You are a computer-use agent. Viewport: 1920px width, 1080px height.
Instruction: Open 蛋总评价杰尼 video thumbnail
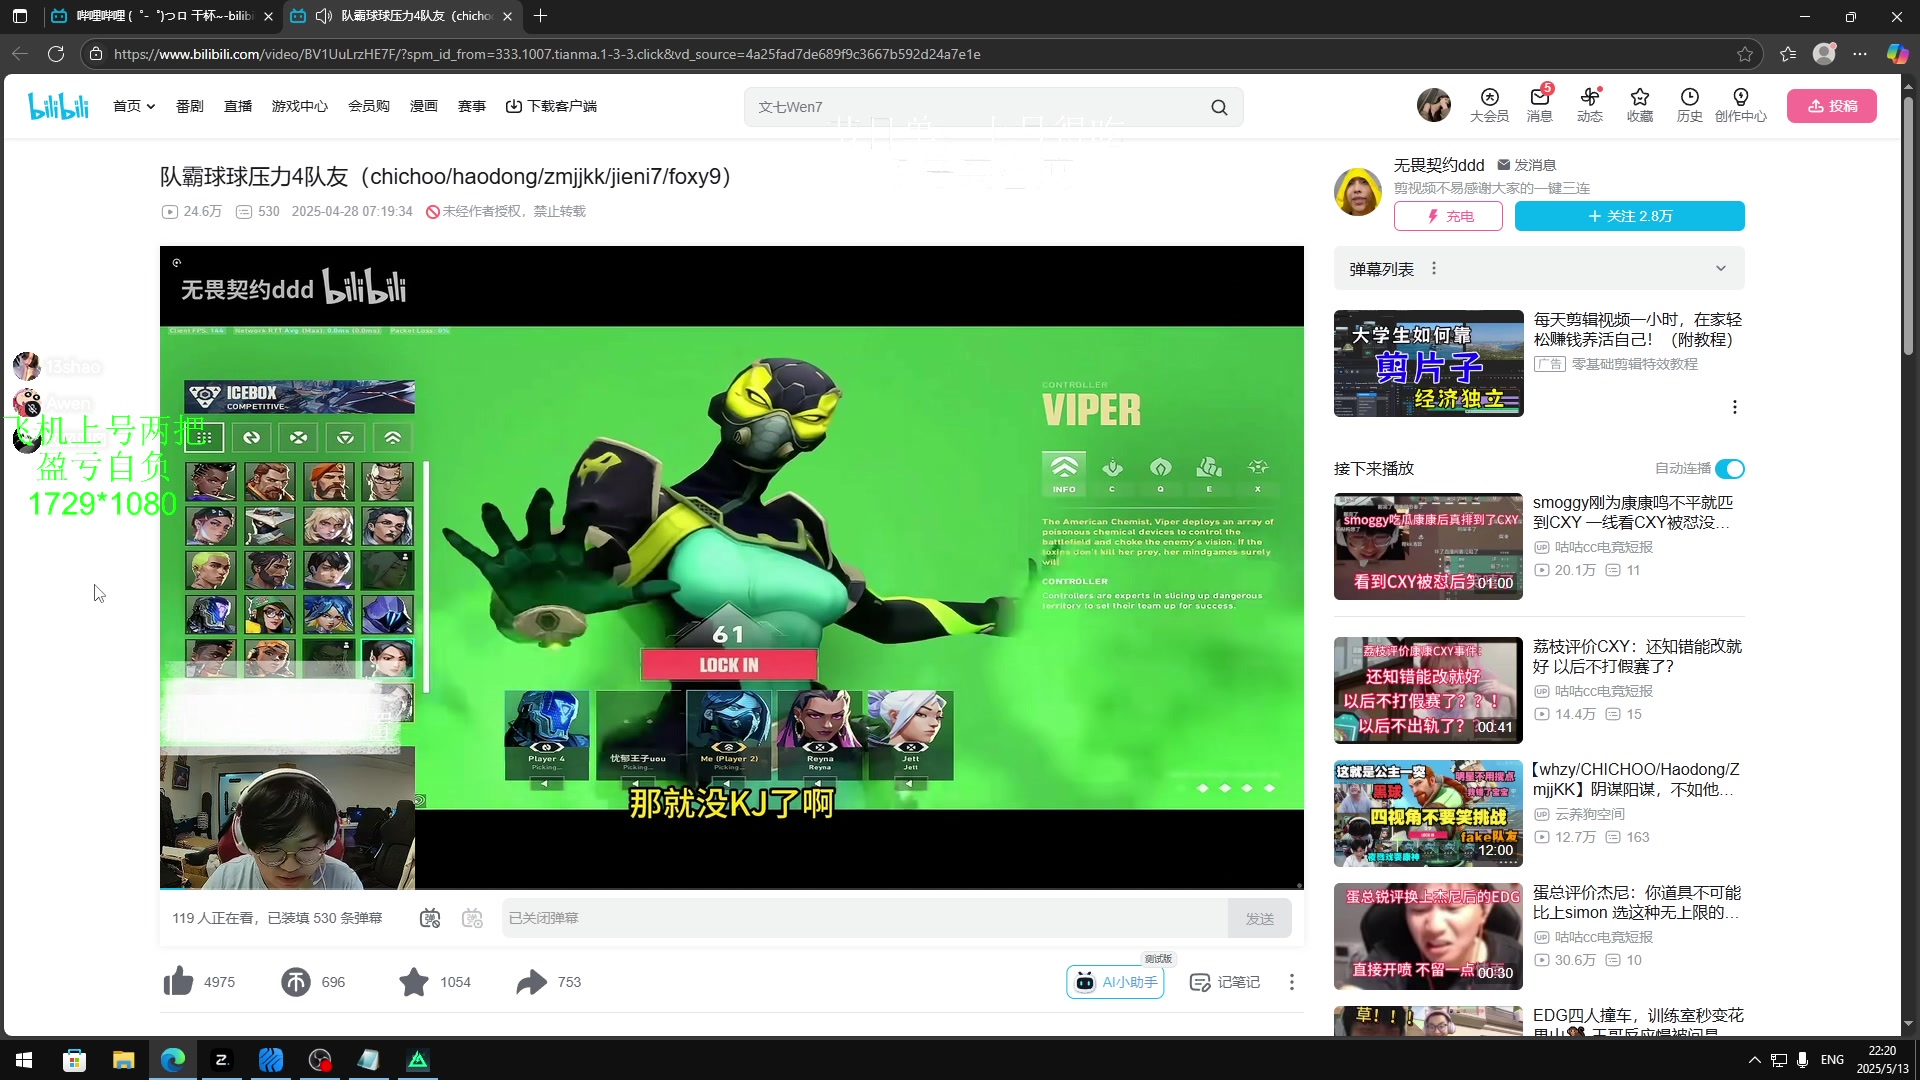[1428, 937]
